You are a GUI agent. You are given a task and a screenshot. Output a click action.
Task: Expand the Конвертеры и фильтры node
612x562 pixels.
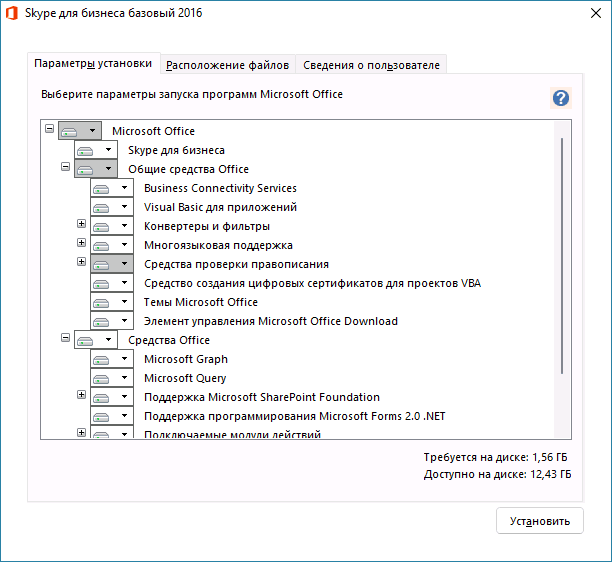click(x=82, y=224)
